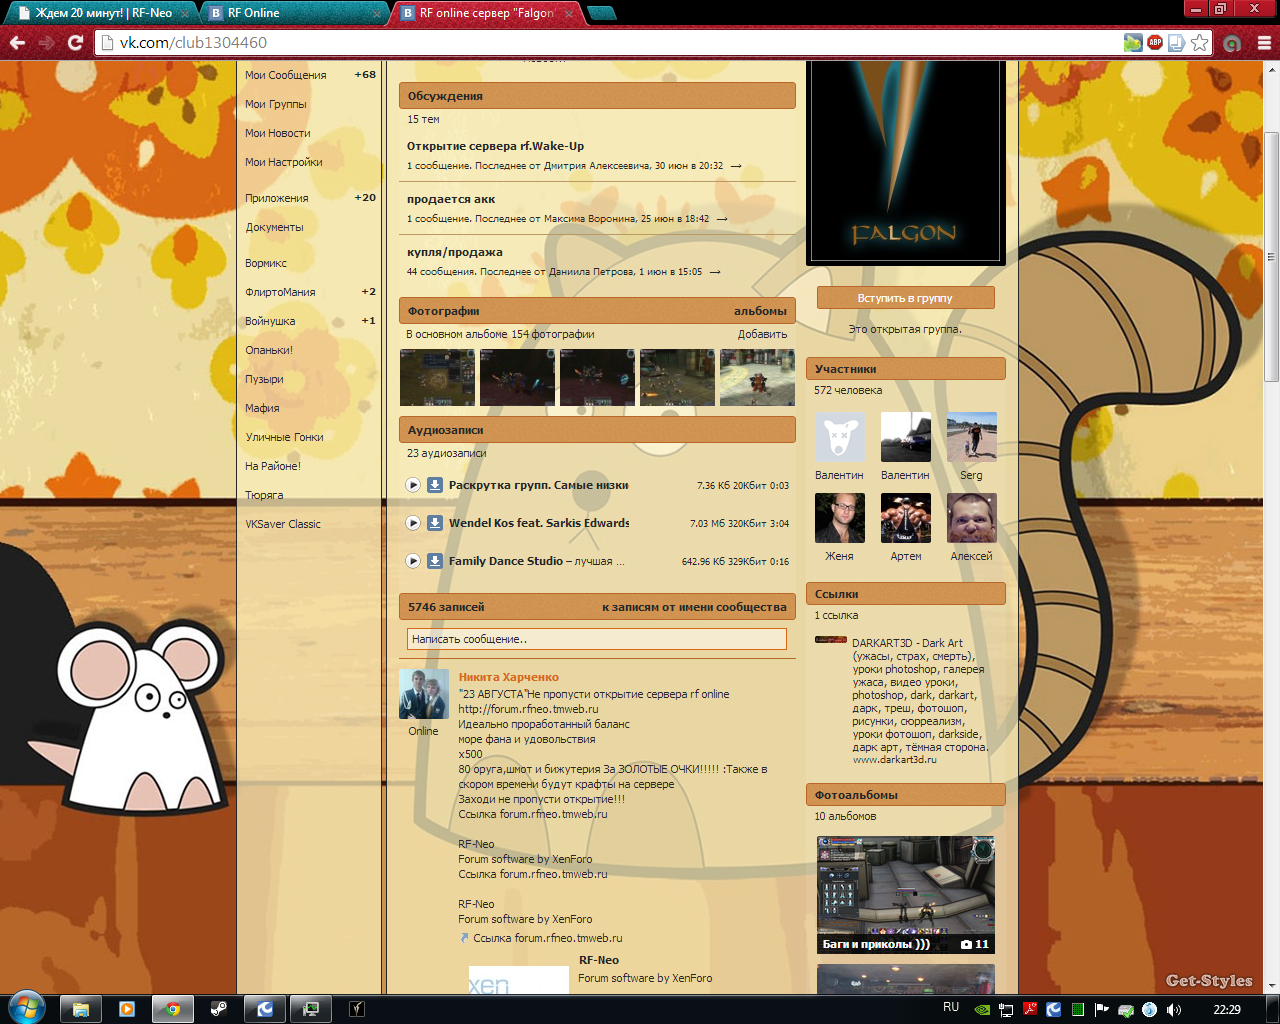Open Windows Explorer from taskbar
This screenshot has width=1280, height=1024.
(81, 1009)
